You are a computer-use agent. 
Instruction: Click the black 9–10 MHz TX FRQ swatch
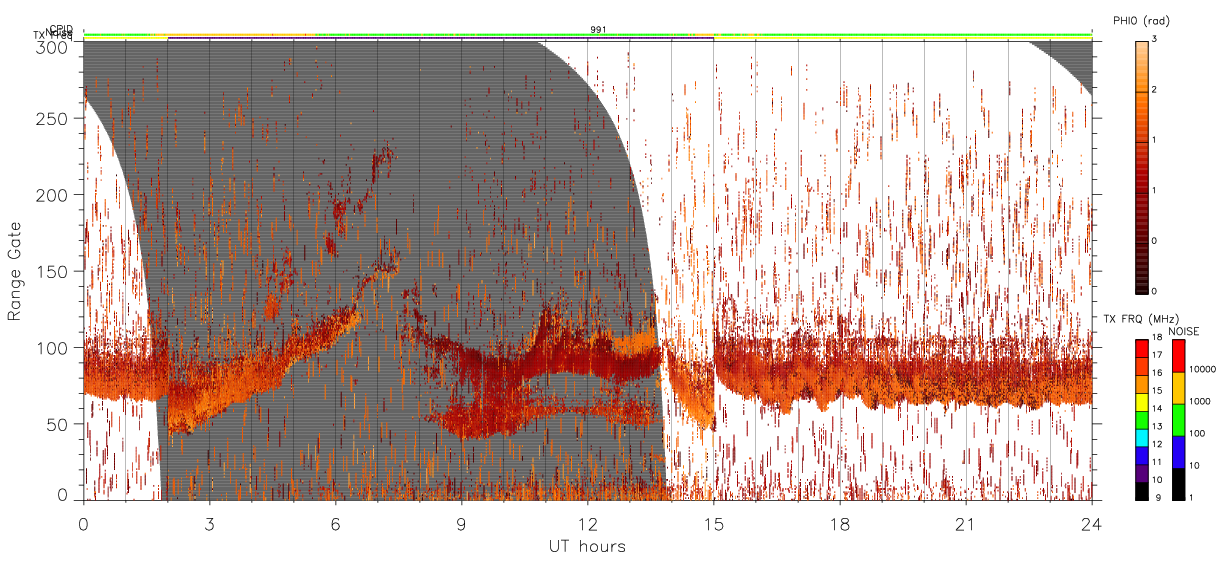(1142, 491)
